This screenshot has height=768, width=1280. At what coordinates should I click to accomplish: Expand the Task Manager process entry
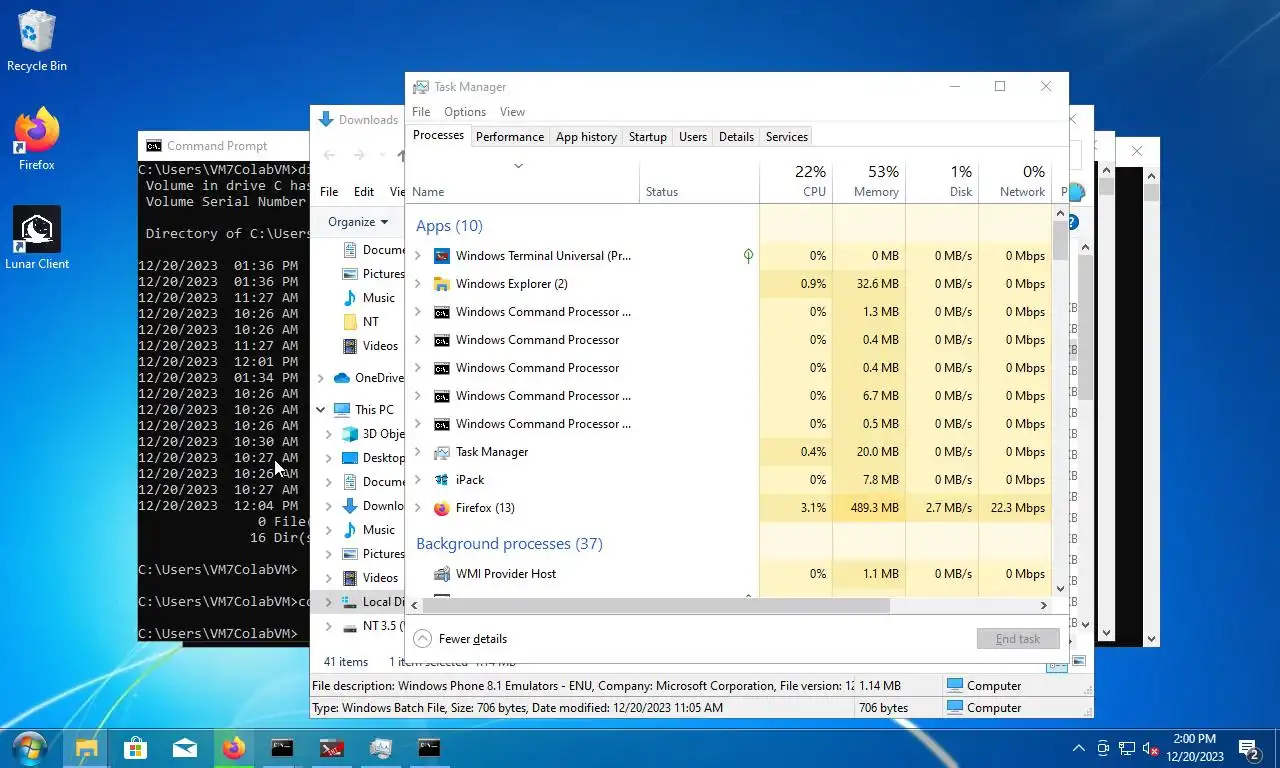418,452
